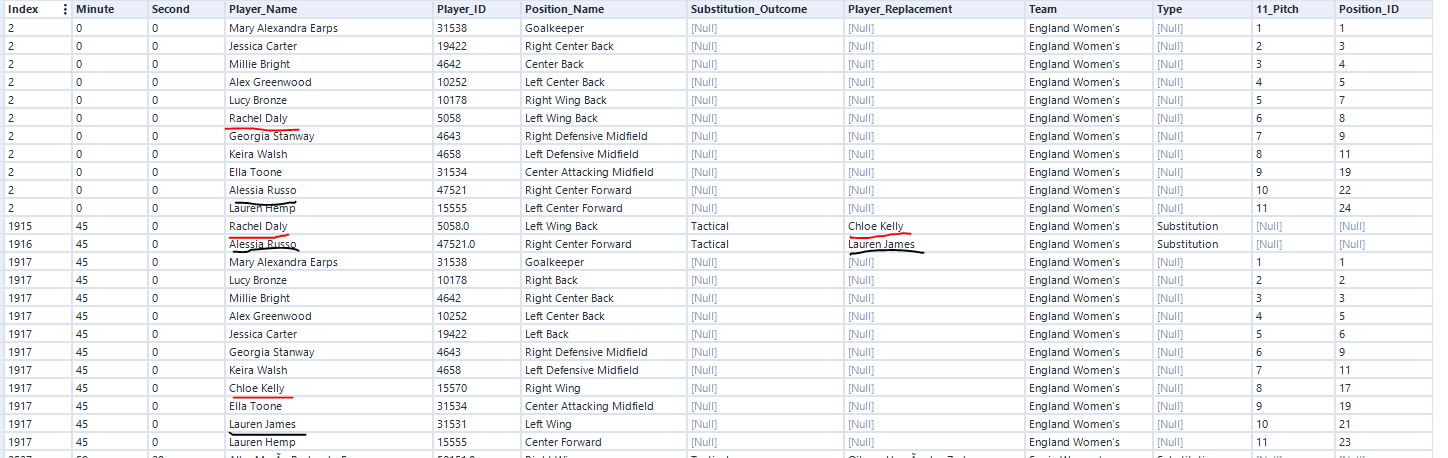Select the index 1915 cell
The width and height of the screenshot is (1448, 458).
click(22, 226)
